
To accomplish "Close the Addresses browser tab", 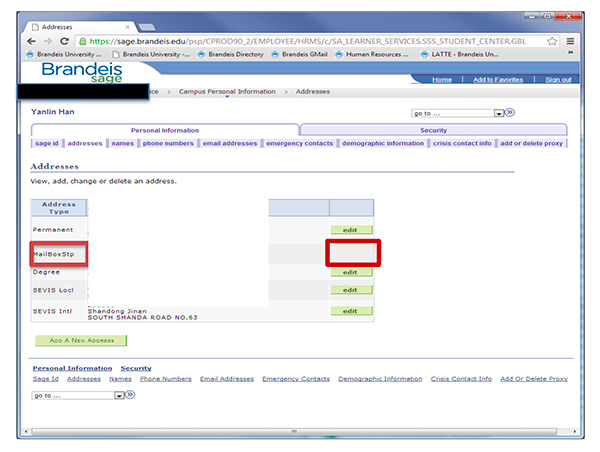I will [x=127, y=27].
